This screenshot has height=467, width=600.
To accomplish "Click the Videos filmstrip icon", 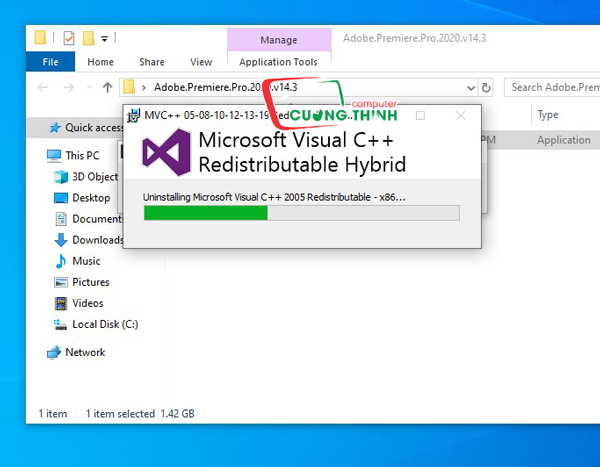I will (61, 303).
